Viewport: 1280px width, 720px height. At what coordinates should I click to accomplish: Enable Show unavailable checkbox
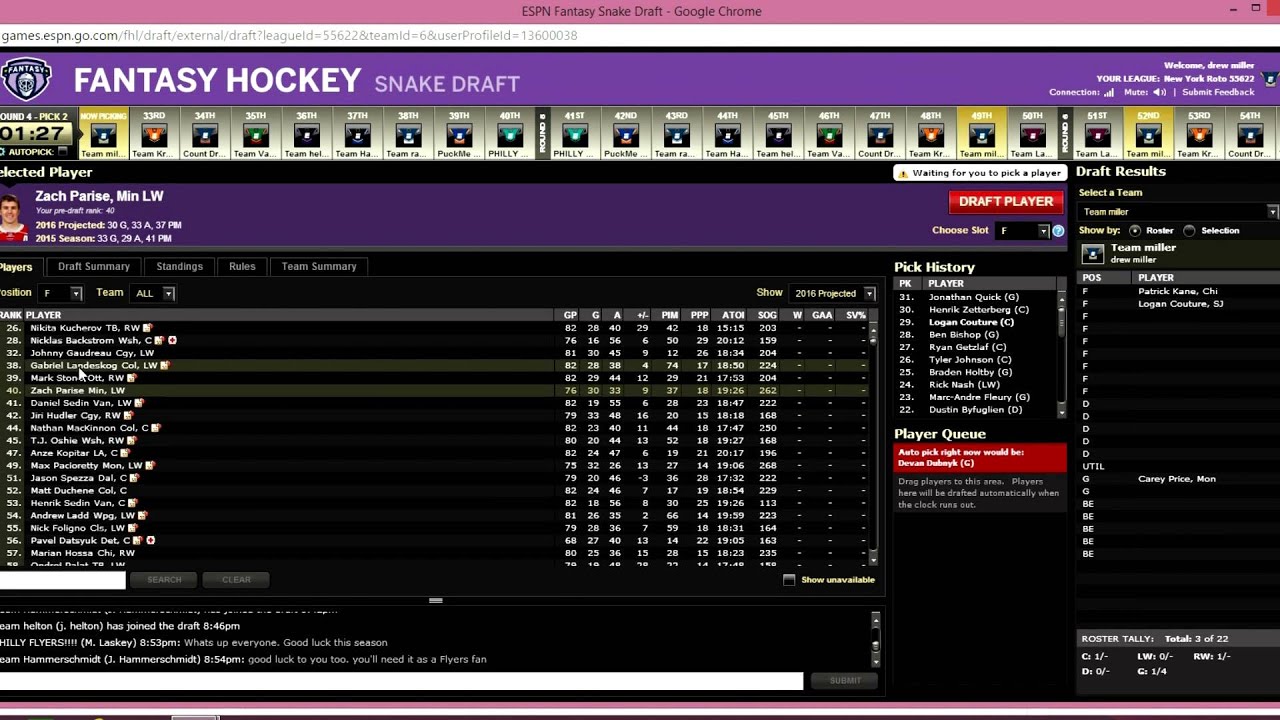pyautogui.click(x=789, y=580)
